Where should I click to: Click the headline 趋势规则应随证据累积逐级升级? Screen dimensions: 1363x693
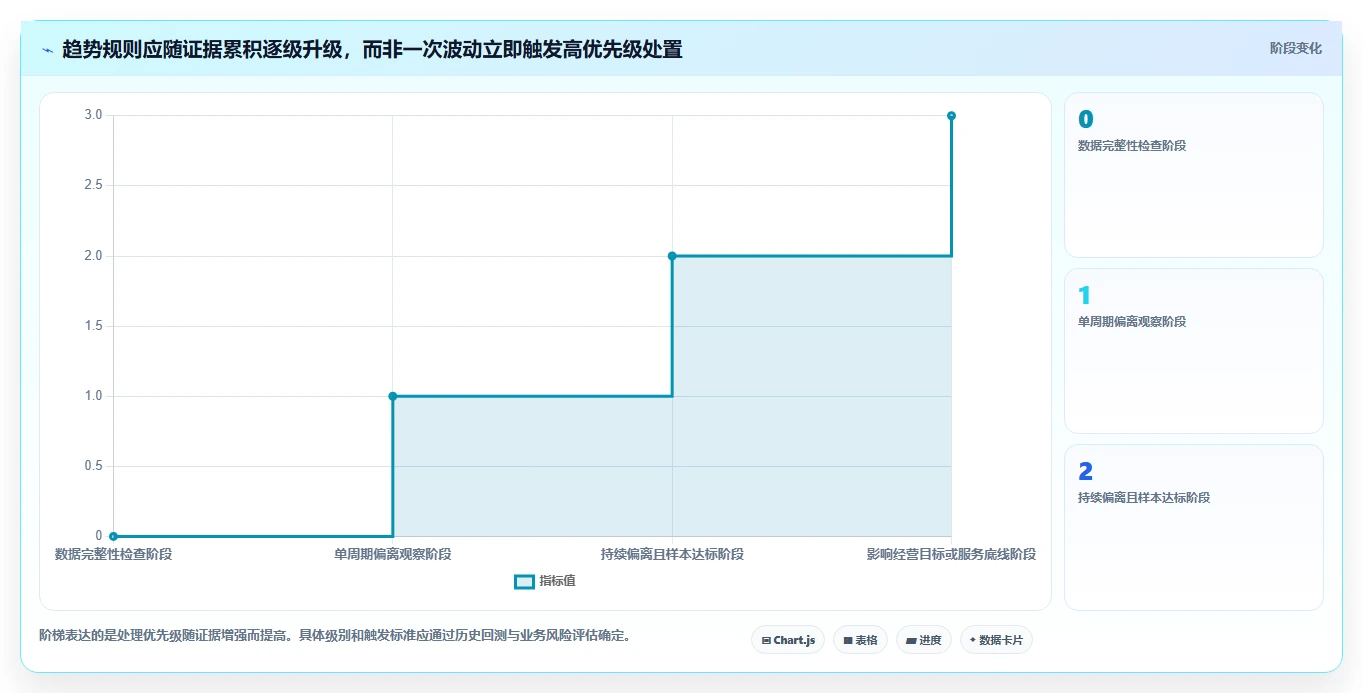pos(202,49)
